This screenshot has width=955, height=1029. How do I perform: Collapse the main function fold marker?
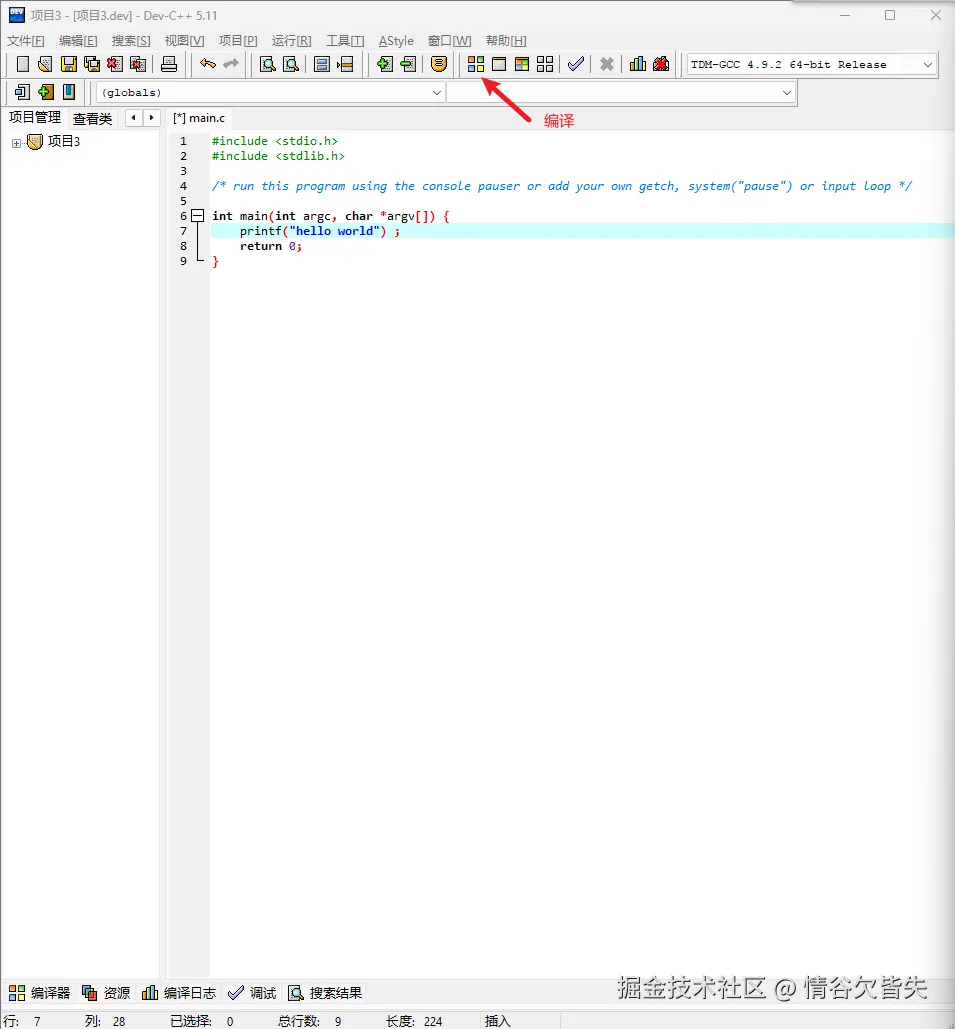pyautogui.click(x=198, y=215)
